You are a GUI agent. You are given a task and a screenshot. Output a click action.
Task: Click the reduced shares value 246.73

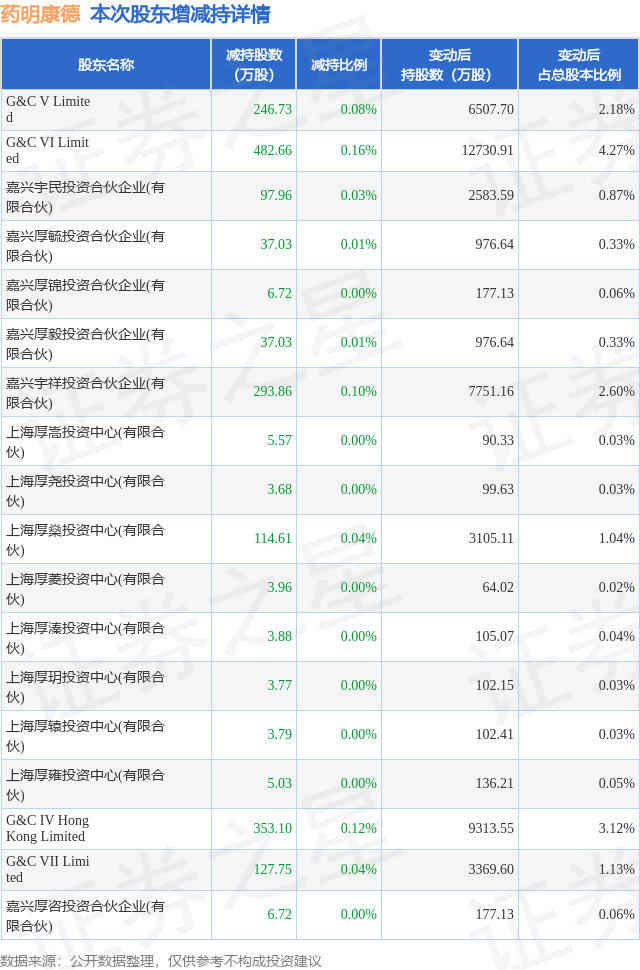[273, 109]
